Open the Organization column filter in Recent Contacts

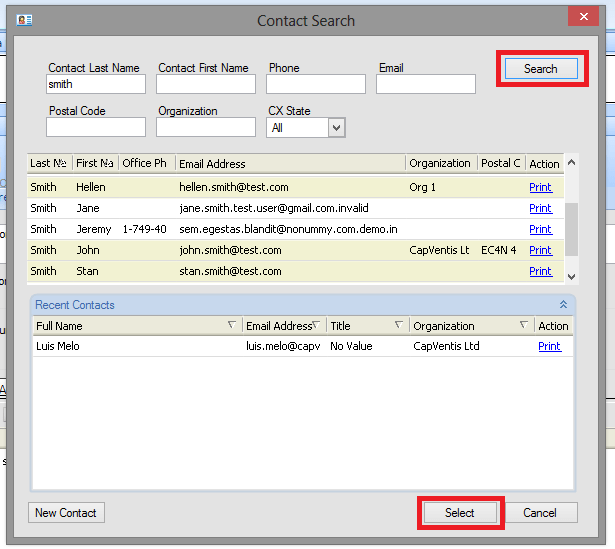[524, 325]
